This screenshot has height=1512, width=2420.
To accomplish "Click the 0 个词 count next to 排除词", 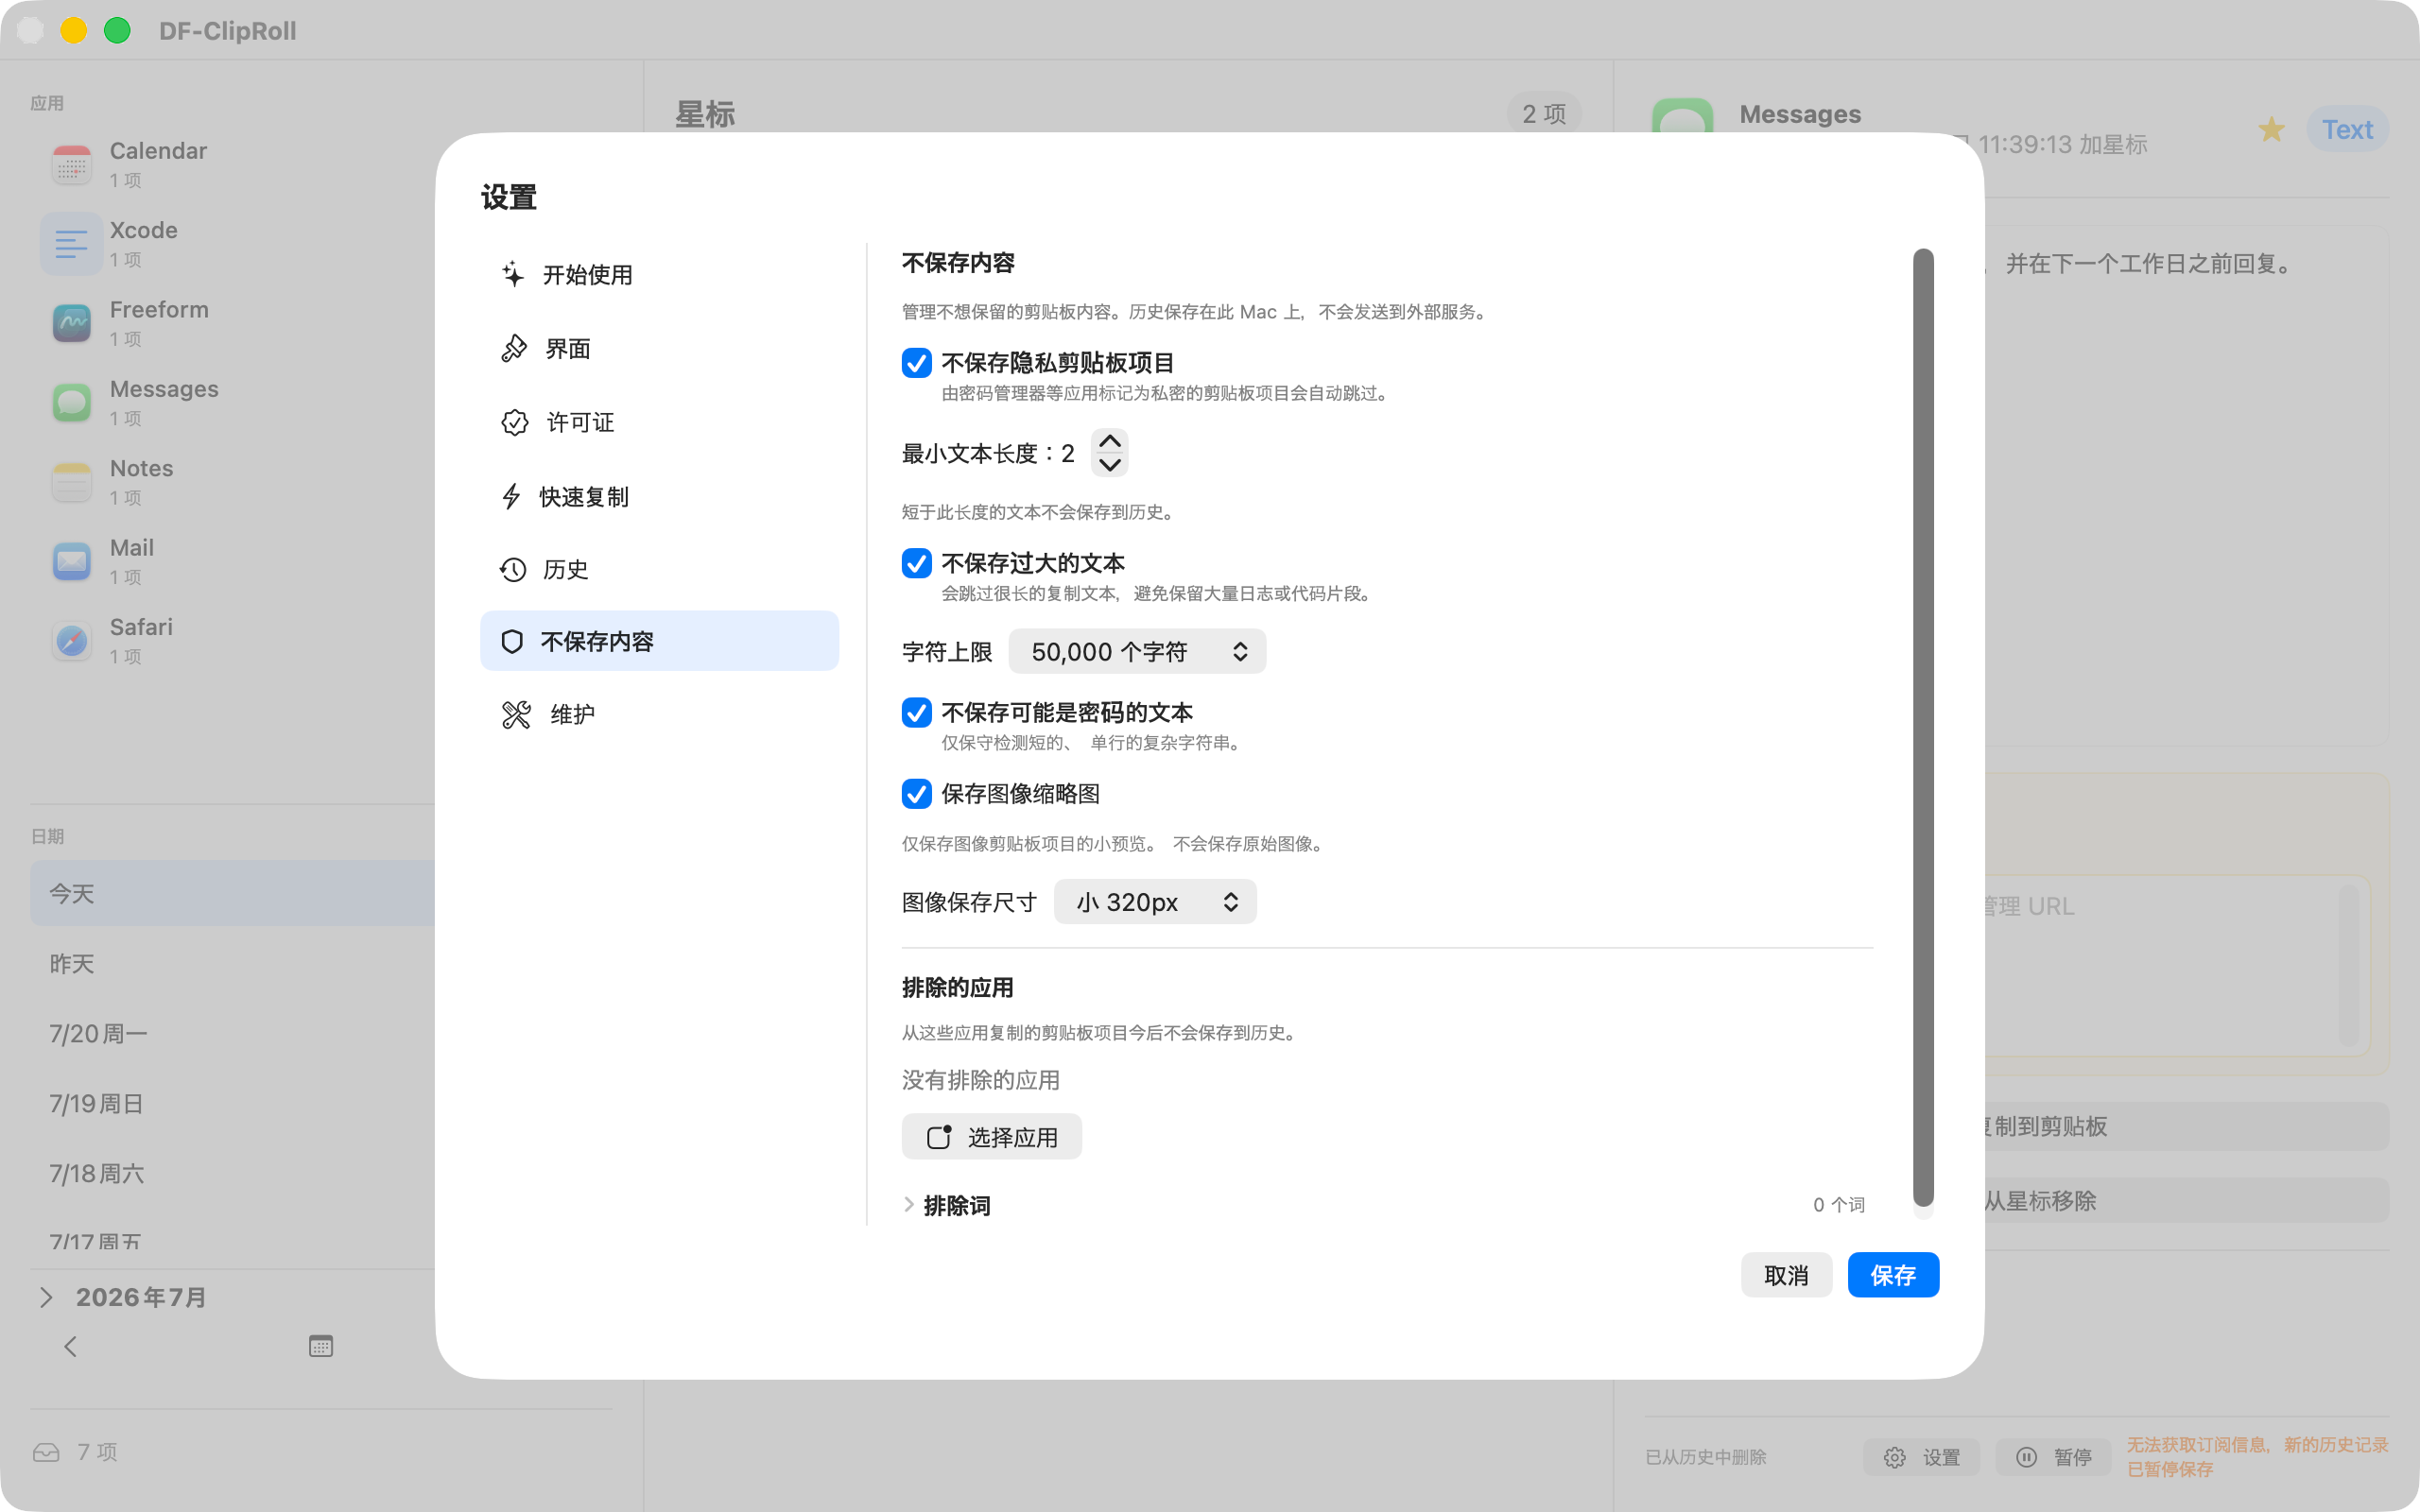I will pos(1839,1205).
